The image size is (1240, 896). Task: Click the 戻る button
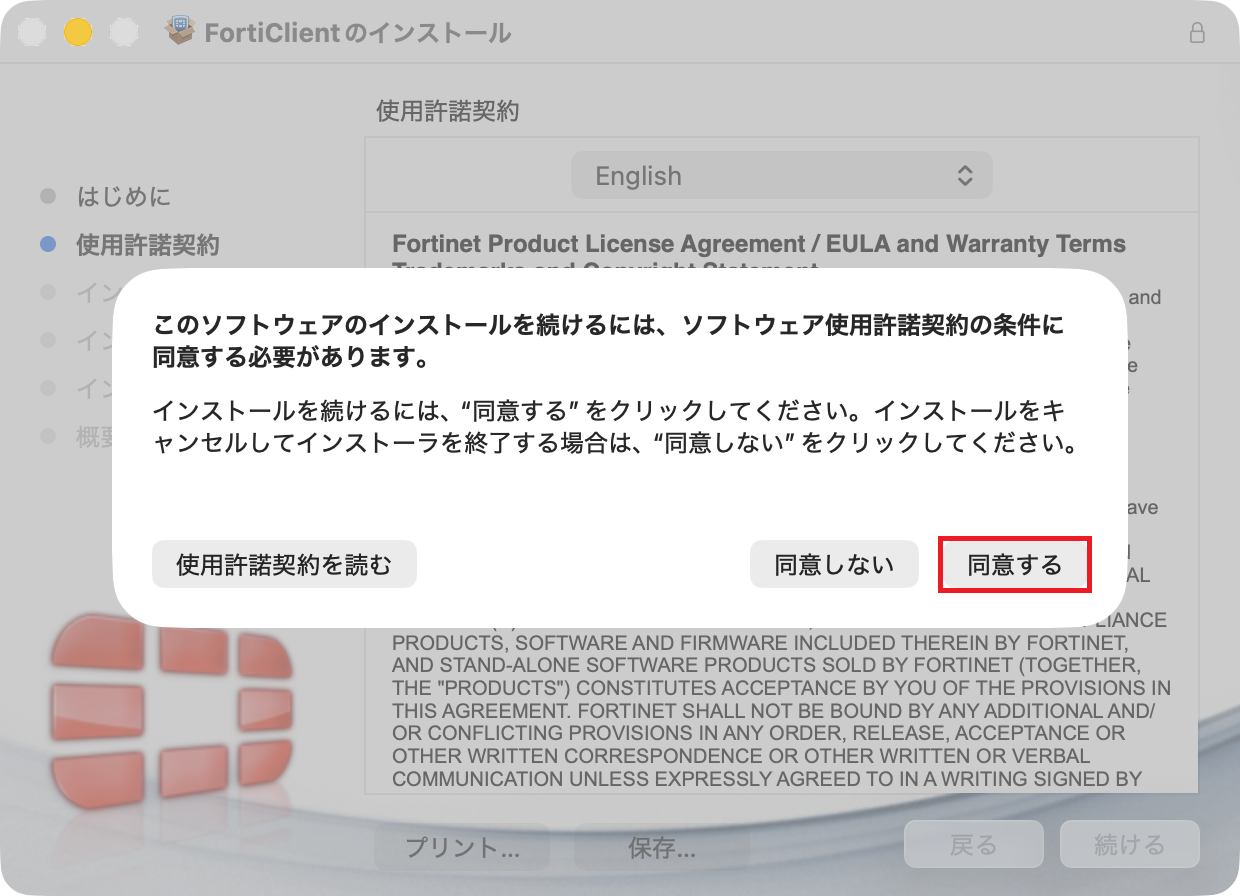coord(973,845)
